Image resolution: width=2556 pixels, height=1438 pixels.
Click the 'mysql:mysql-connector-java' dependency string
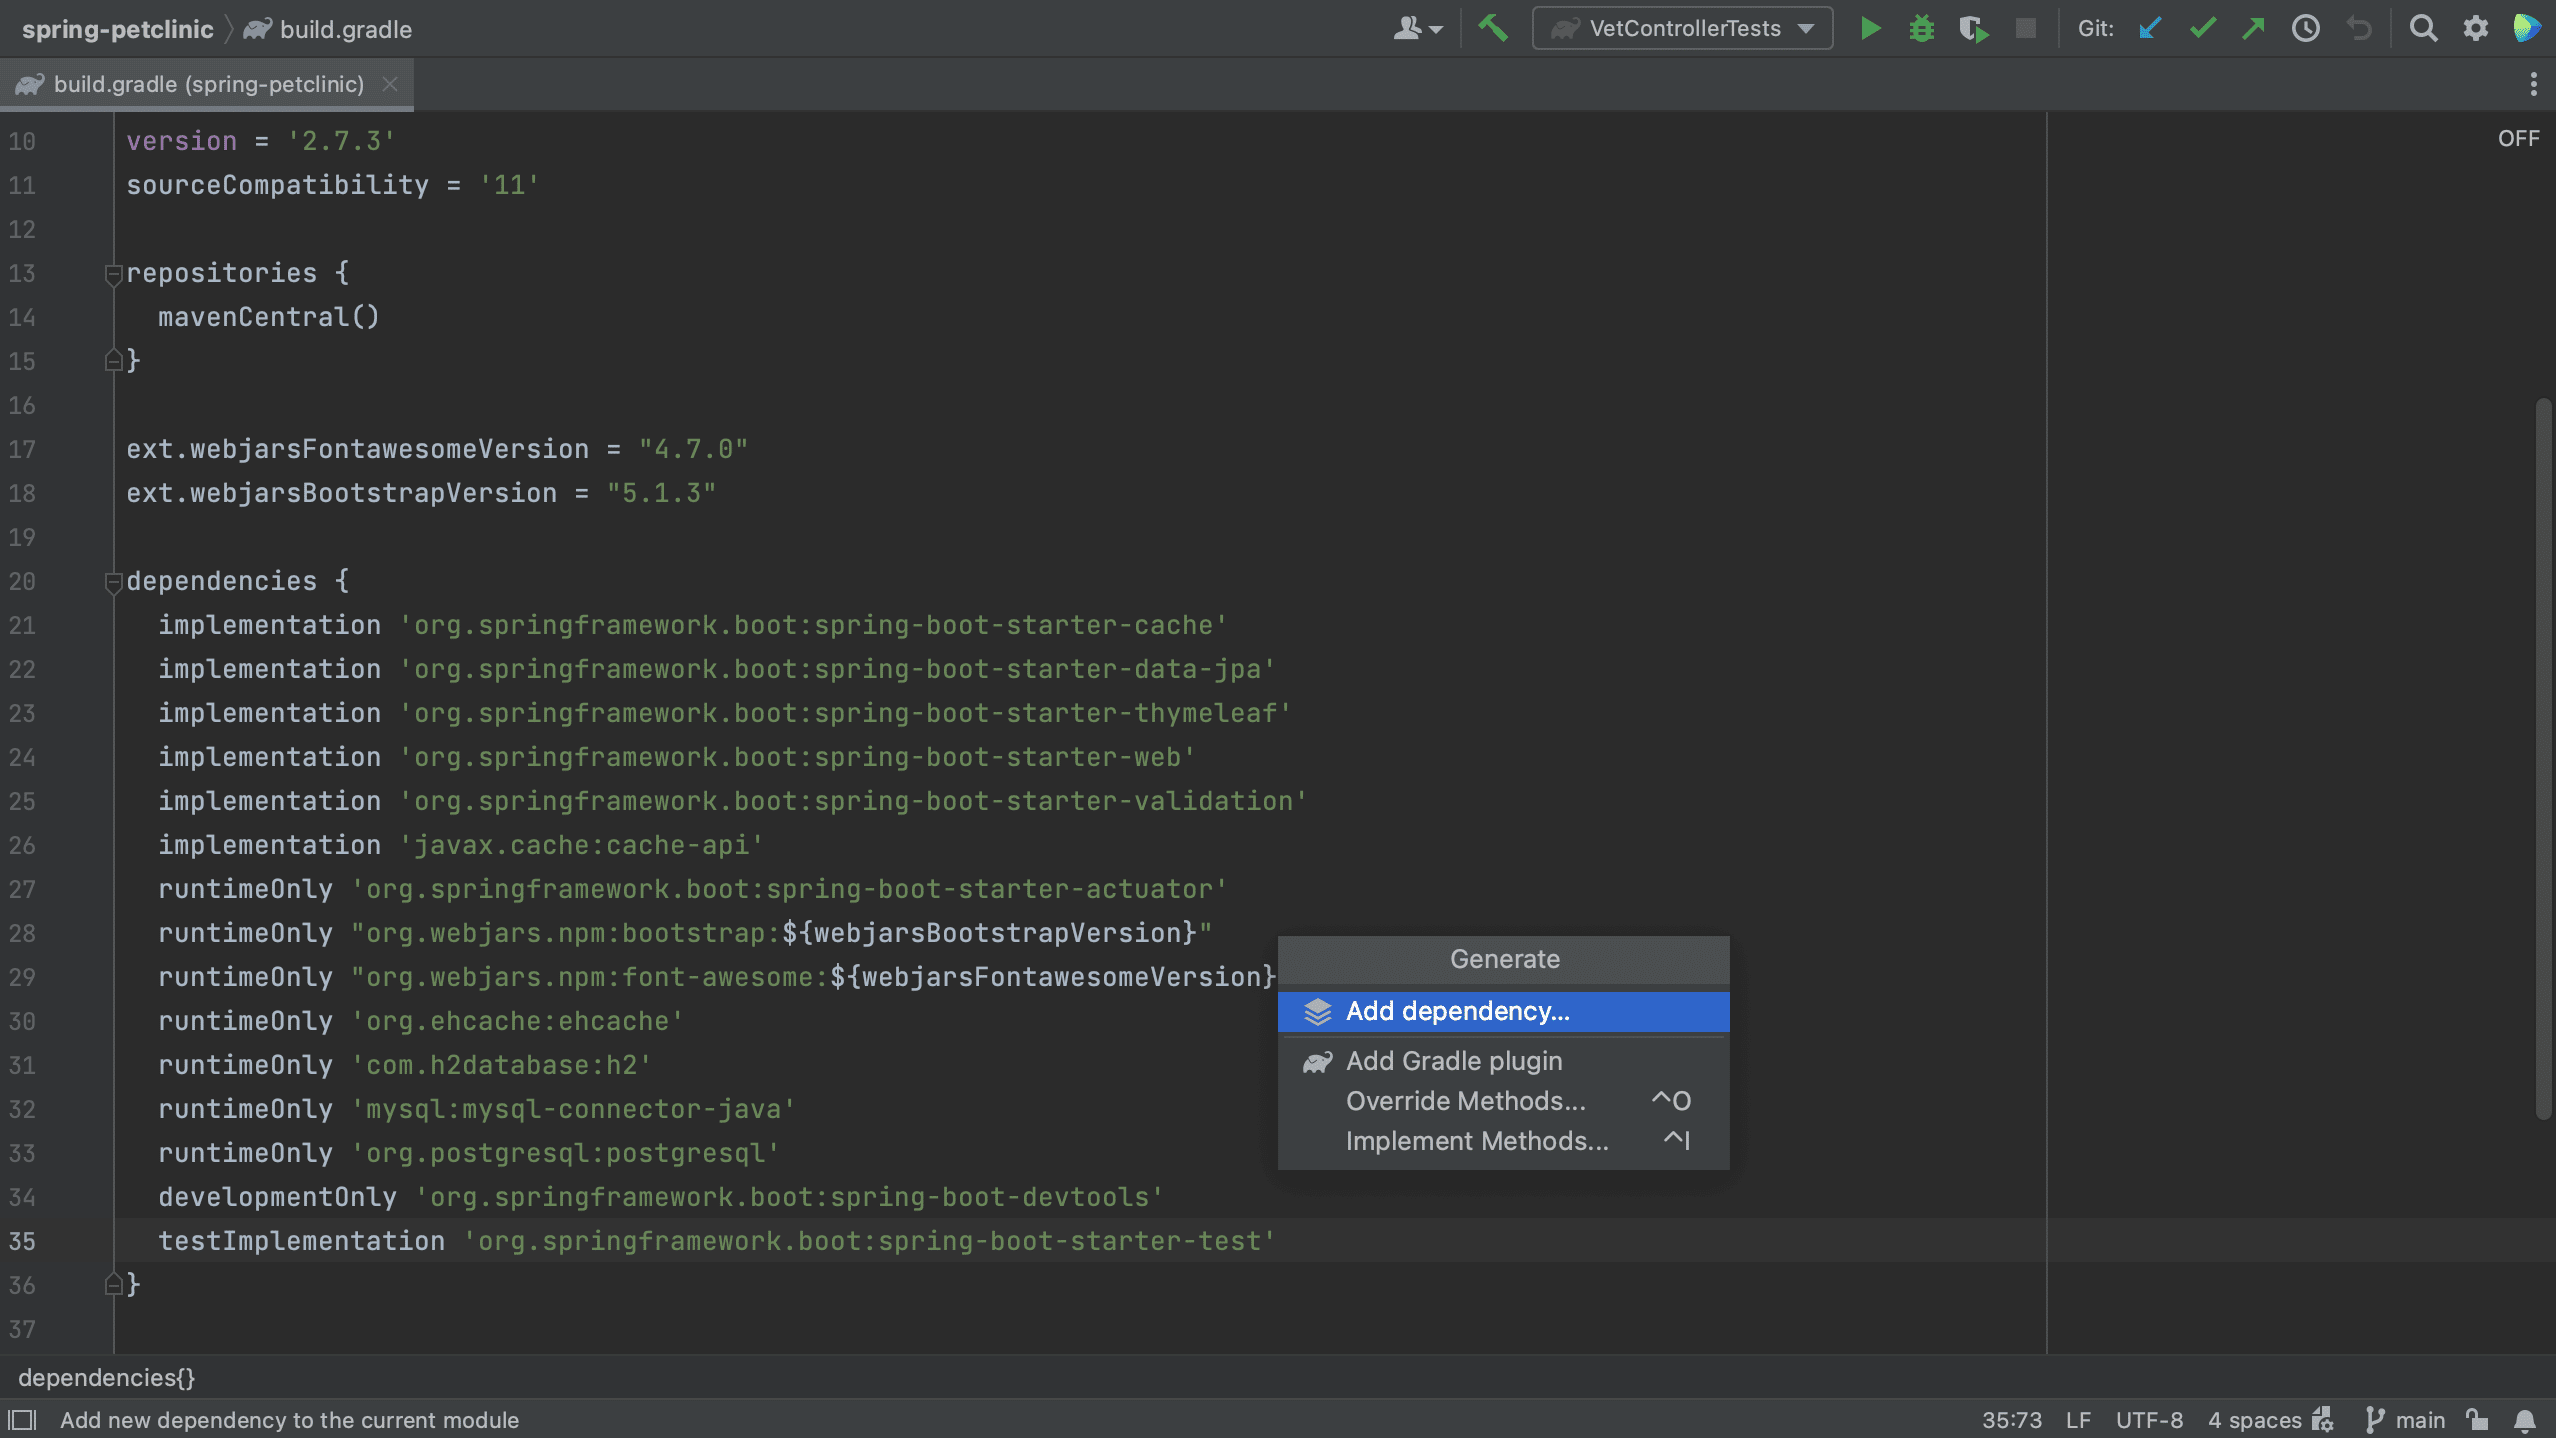click(x=573, y=1109)
